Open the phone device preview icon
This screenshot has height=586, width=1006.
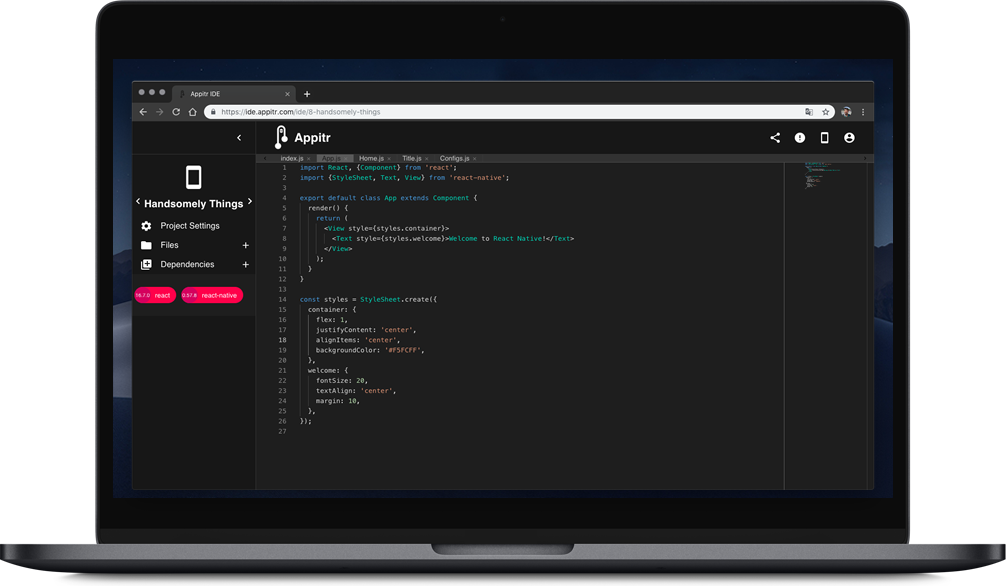(x=824, y=137)
